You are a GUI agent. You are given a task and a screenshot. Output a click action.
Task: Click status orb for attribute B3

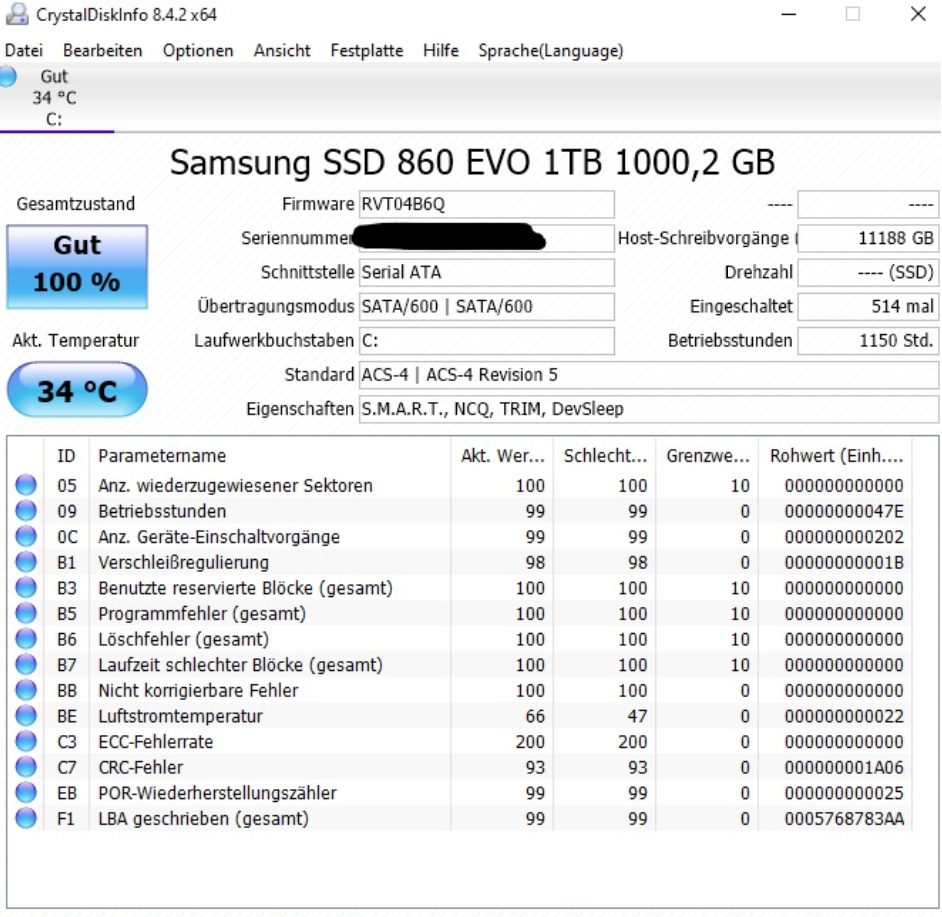tap(26, 588)
